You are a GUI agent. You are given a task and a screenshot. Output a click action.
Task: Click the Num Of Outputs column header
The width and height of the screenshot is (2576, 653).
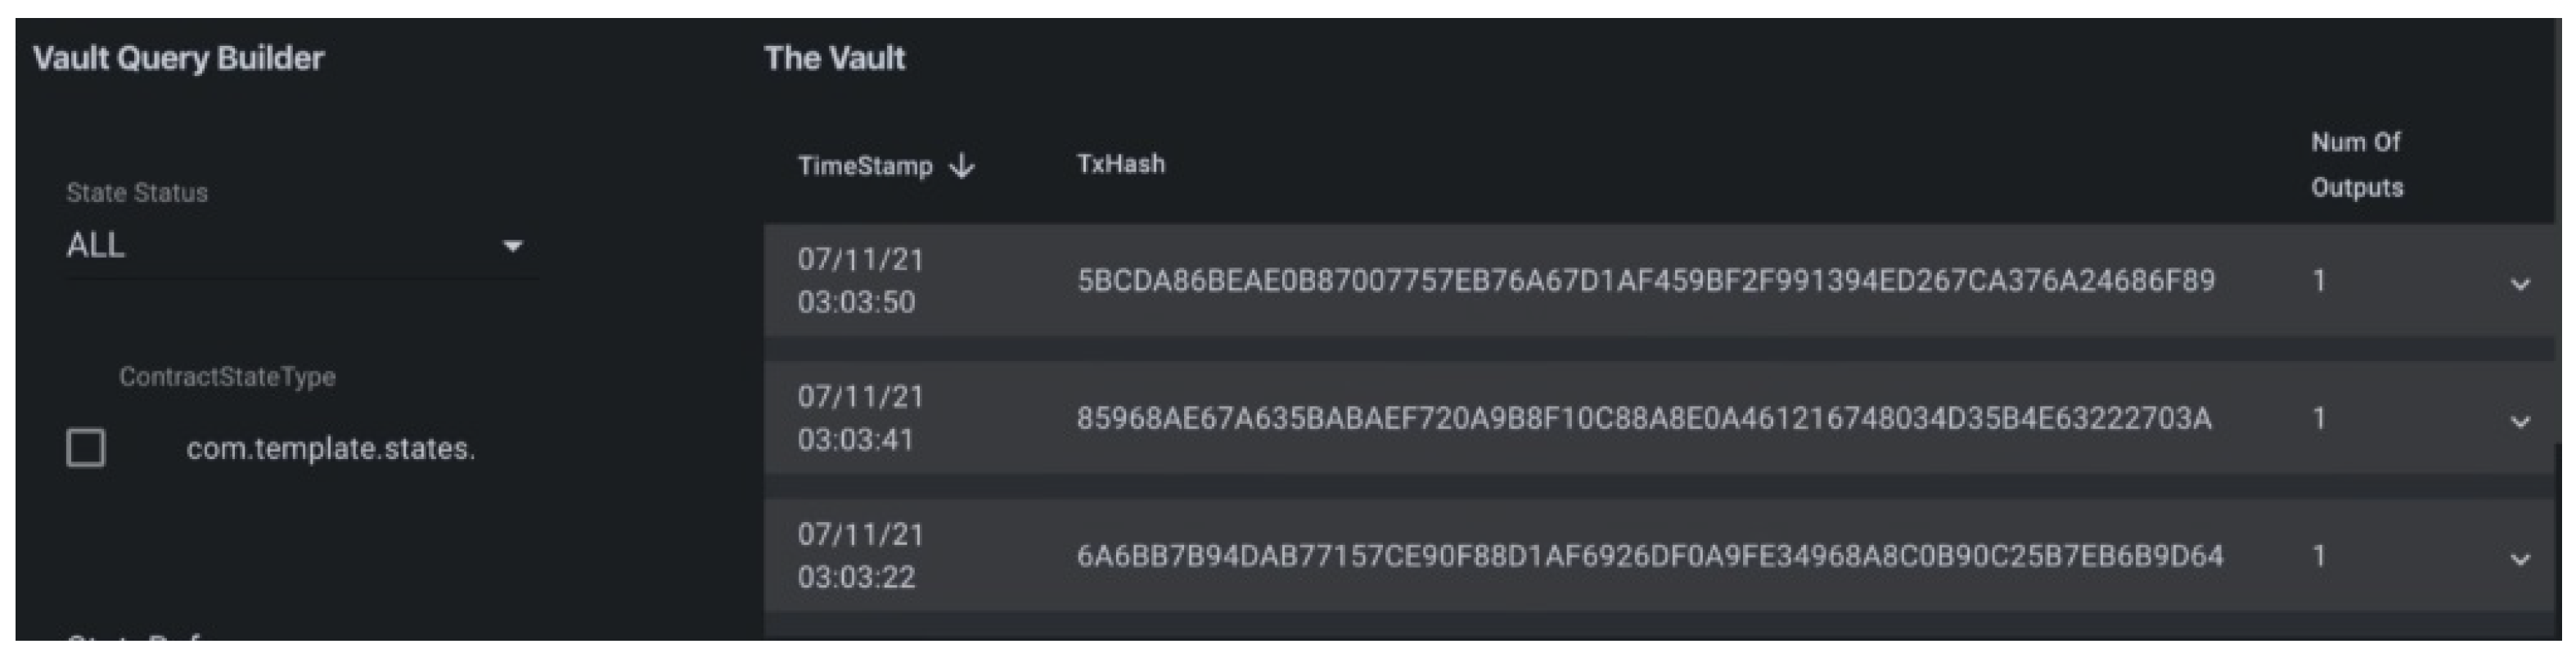tap(2356, 165)
